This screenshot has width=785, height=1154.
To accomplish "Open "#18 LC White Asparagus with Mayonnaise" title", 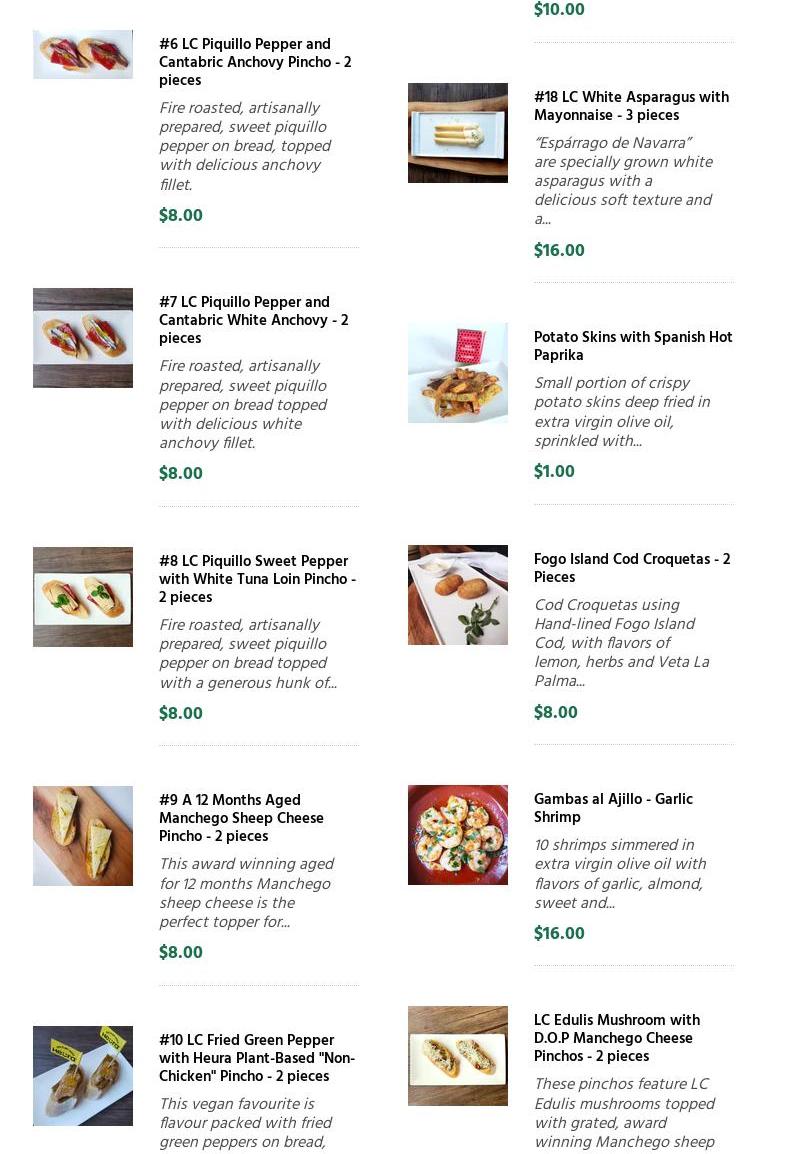I will tap(631, 106).
